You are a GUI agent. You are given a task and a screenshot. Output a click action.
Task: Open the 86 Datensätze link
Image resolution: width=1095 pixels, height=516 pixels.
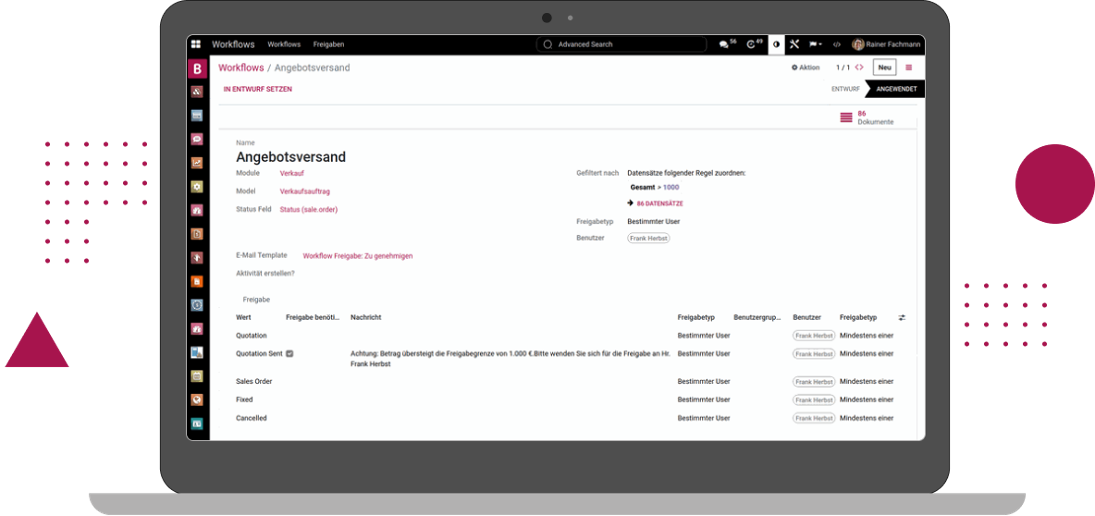tap(659, 203)
